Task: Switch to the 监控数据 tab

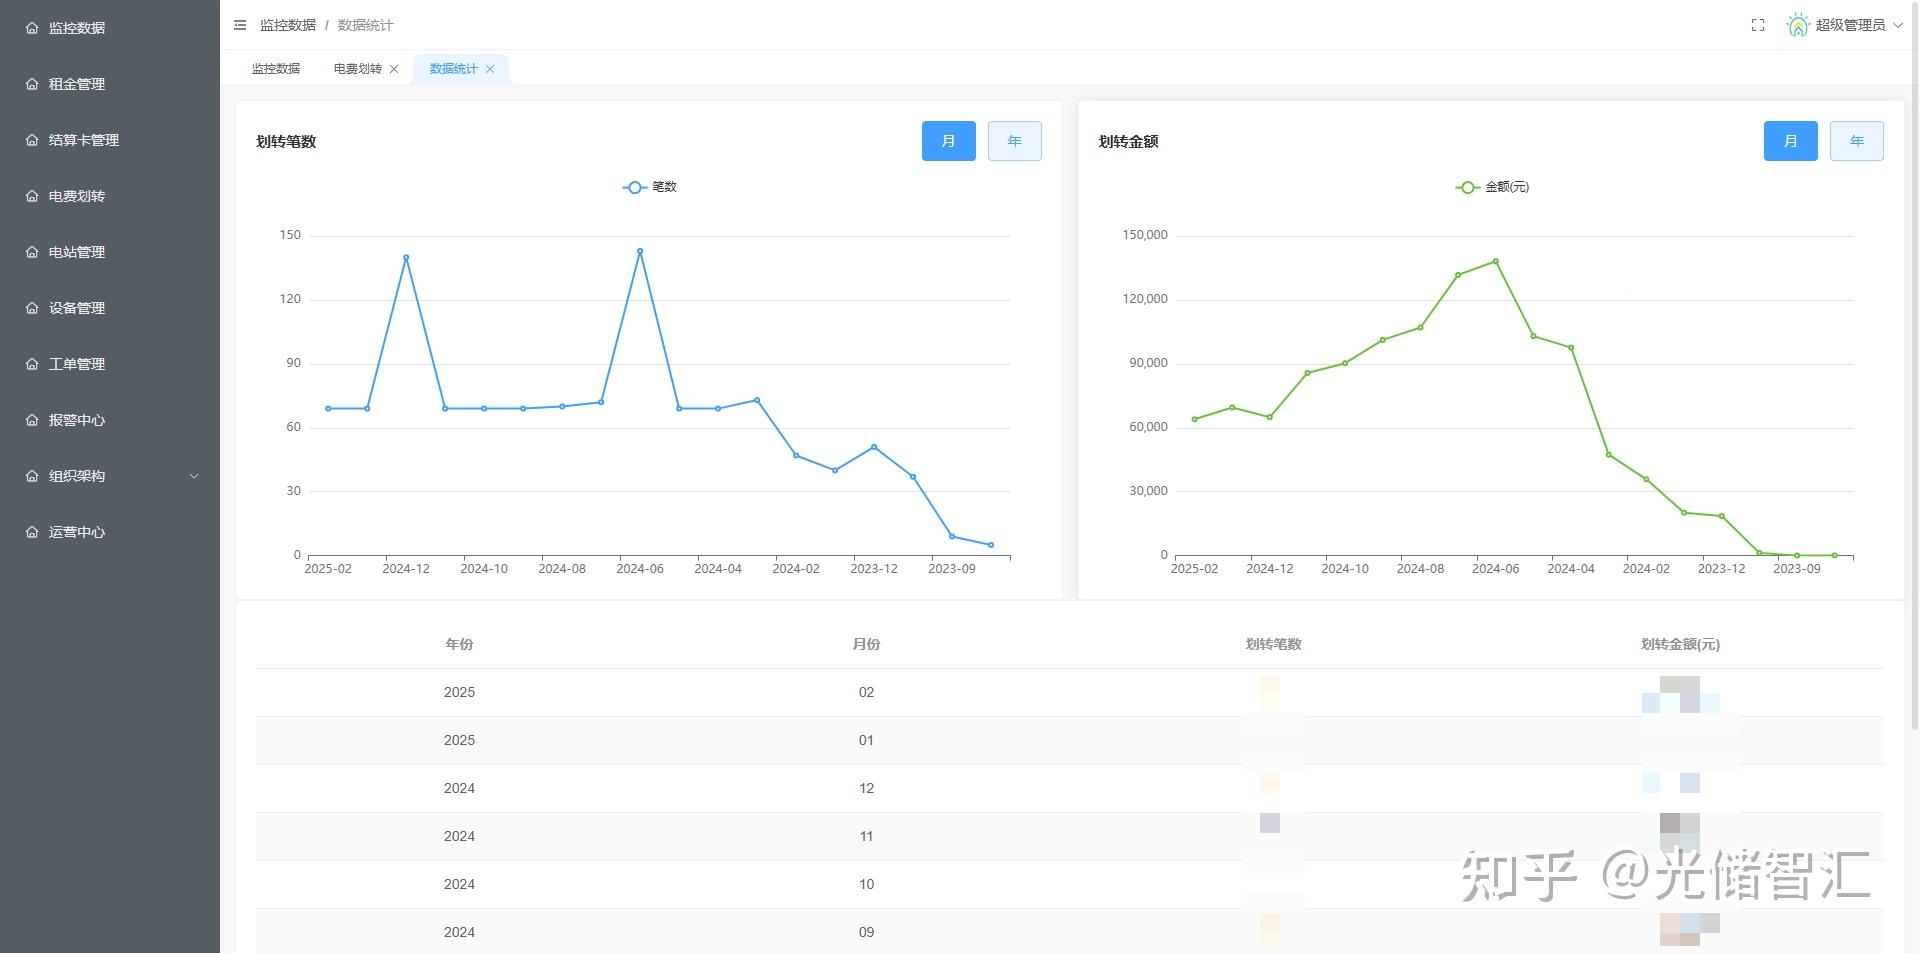Action: (x=276, y=69)
